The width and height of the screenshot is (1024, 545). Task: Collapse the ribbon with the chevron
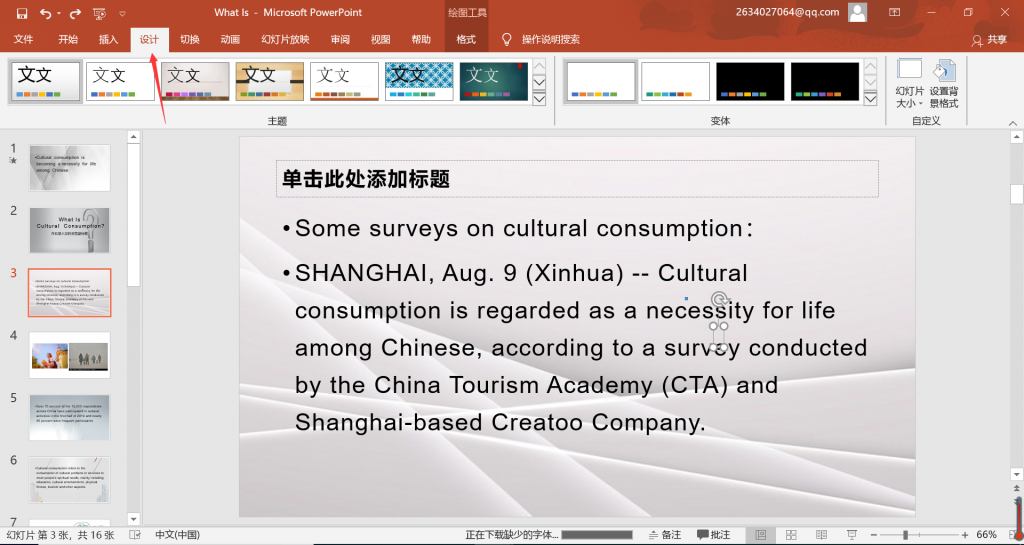click(x=1013, y=123)
